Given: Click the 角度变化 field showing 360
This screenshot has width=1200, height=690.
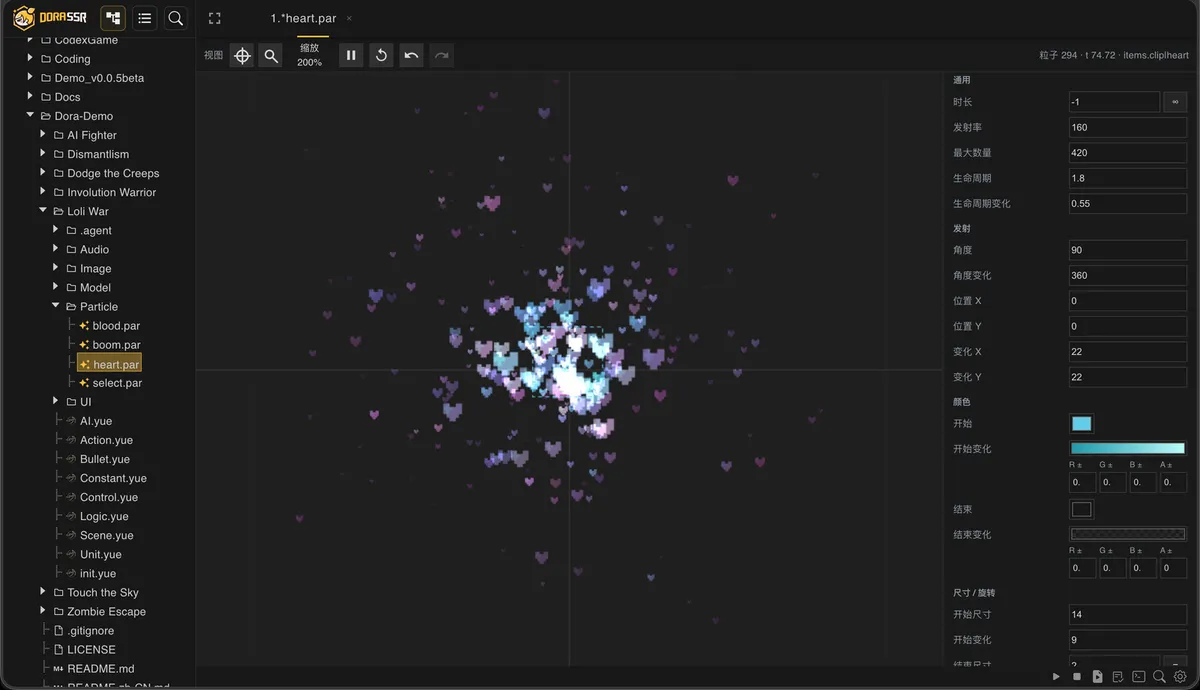Looking at the screenshot, I should [x=1128, y=275].
